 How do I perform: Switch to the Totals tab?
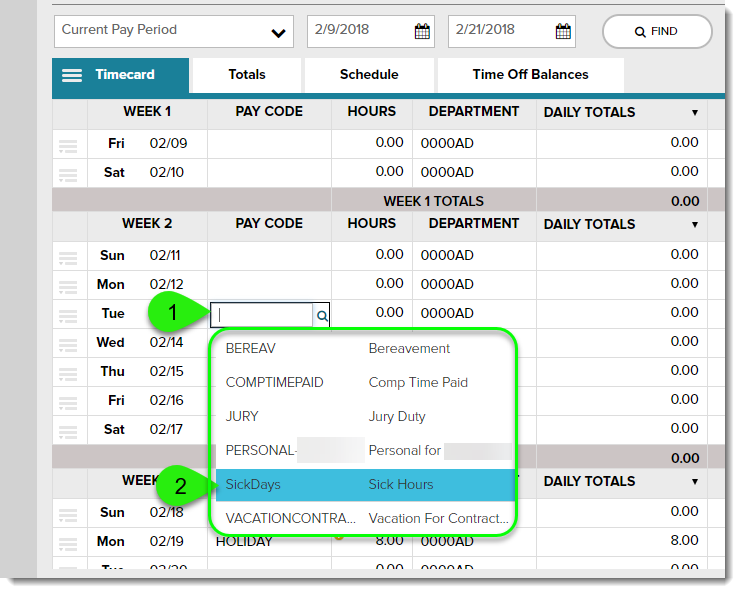(x=246, y=75)
